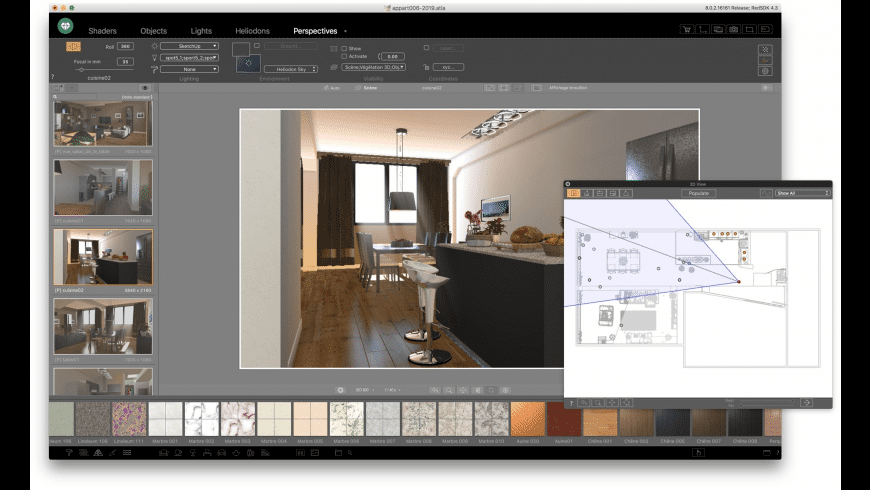This screenshot has width=870, height=490.
Task: Click the preview settings gear below viewport
Action: [340, 390]
